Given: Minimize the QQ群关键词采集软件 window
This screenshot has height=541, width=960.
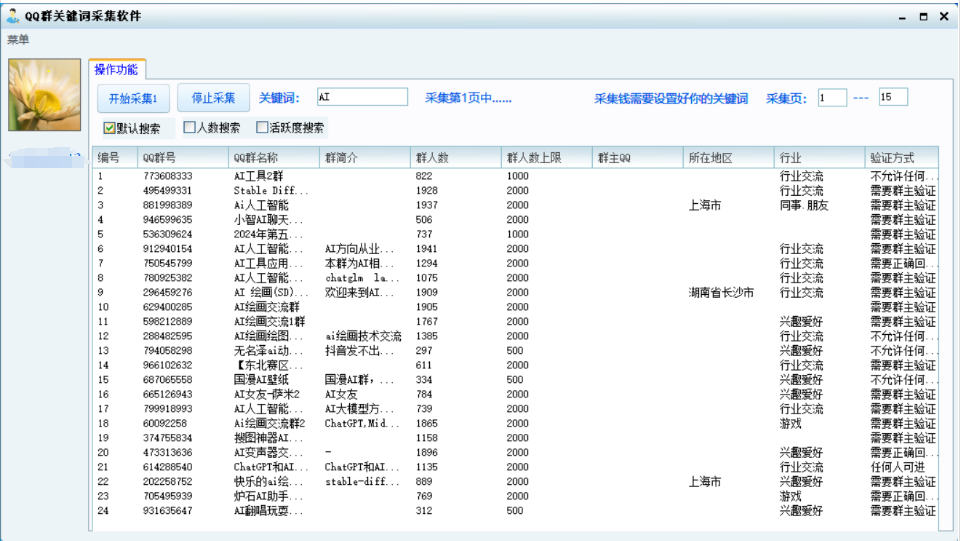Looking at the screenshot, I should (x=902, y=17).
